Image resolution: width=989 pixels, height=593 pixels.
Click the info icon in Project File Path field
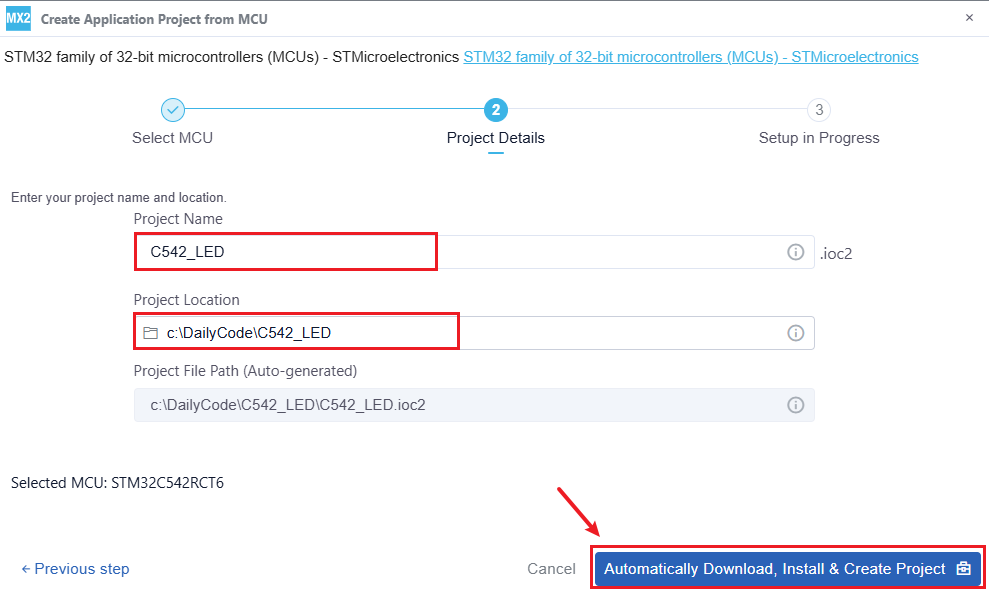(795, 405)
